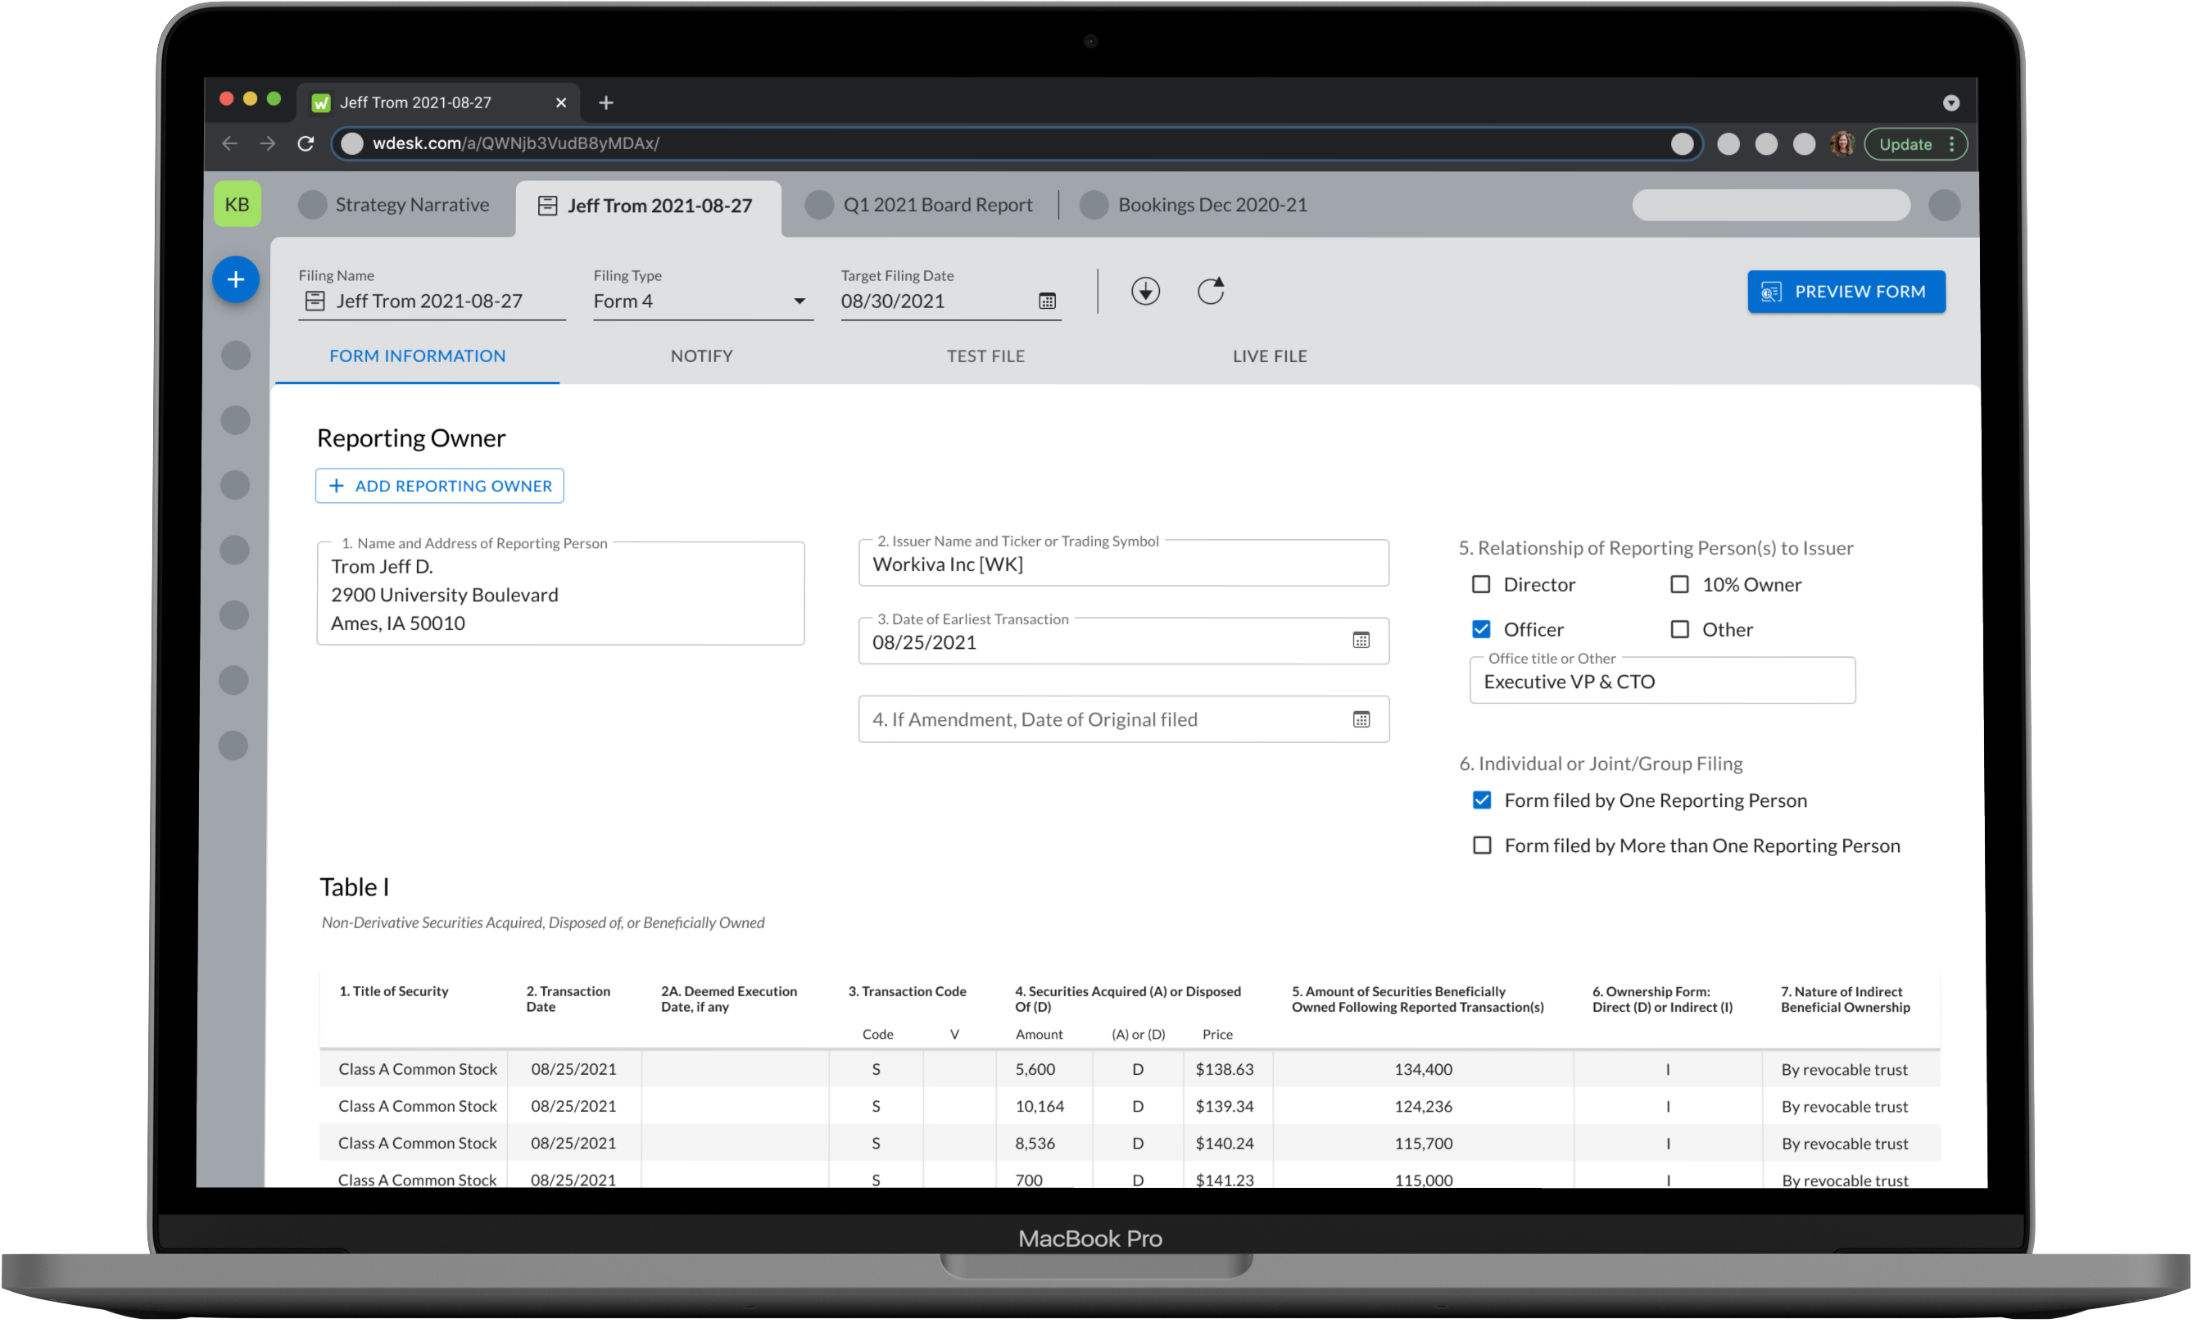Click the 124,236 owned amount cell
This screenshot has width=2192, height=1320.
1424,1106
